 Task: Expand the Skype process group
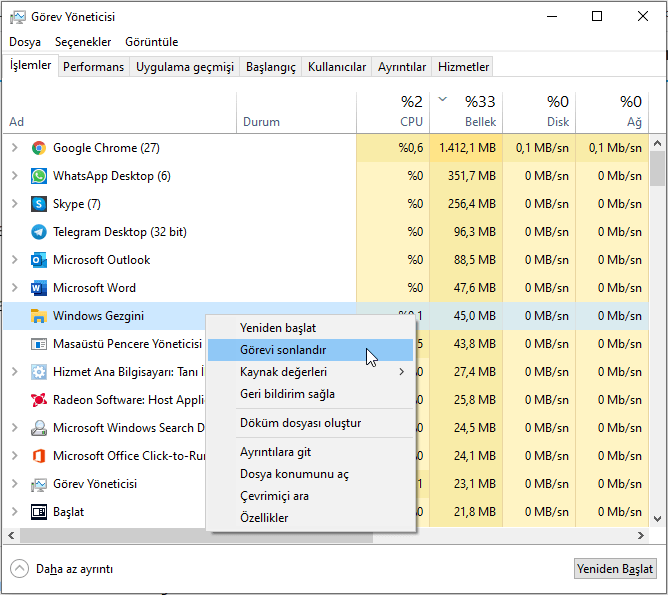pos(14,204)
